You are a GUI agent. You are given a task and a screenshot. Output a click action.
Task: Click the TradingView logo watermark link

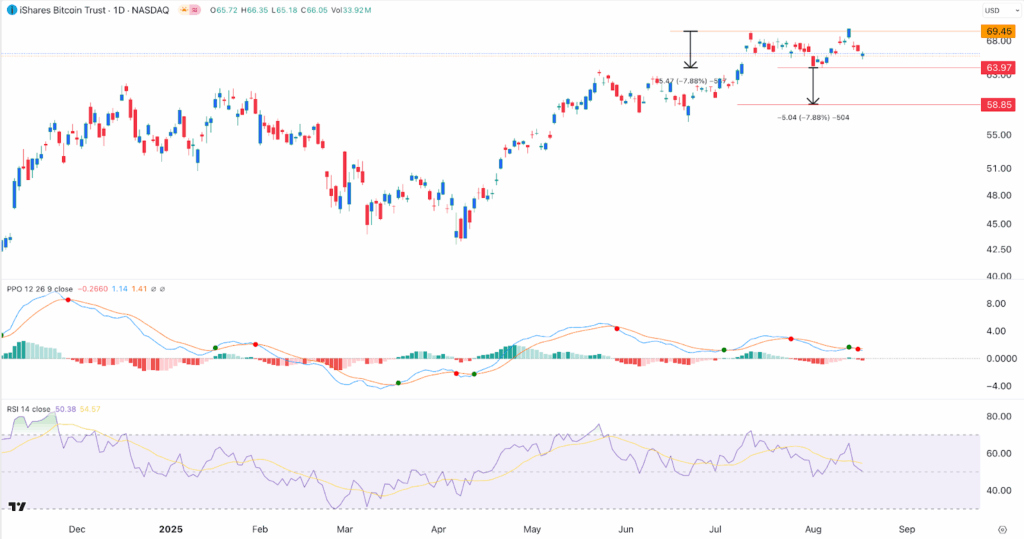[x=18, y=507]
